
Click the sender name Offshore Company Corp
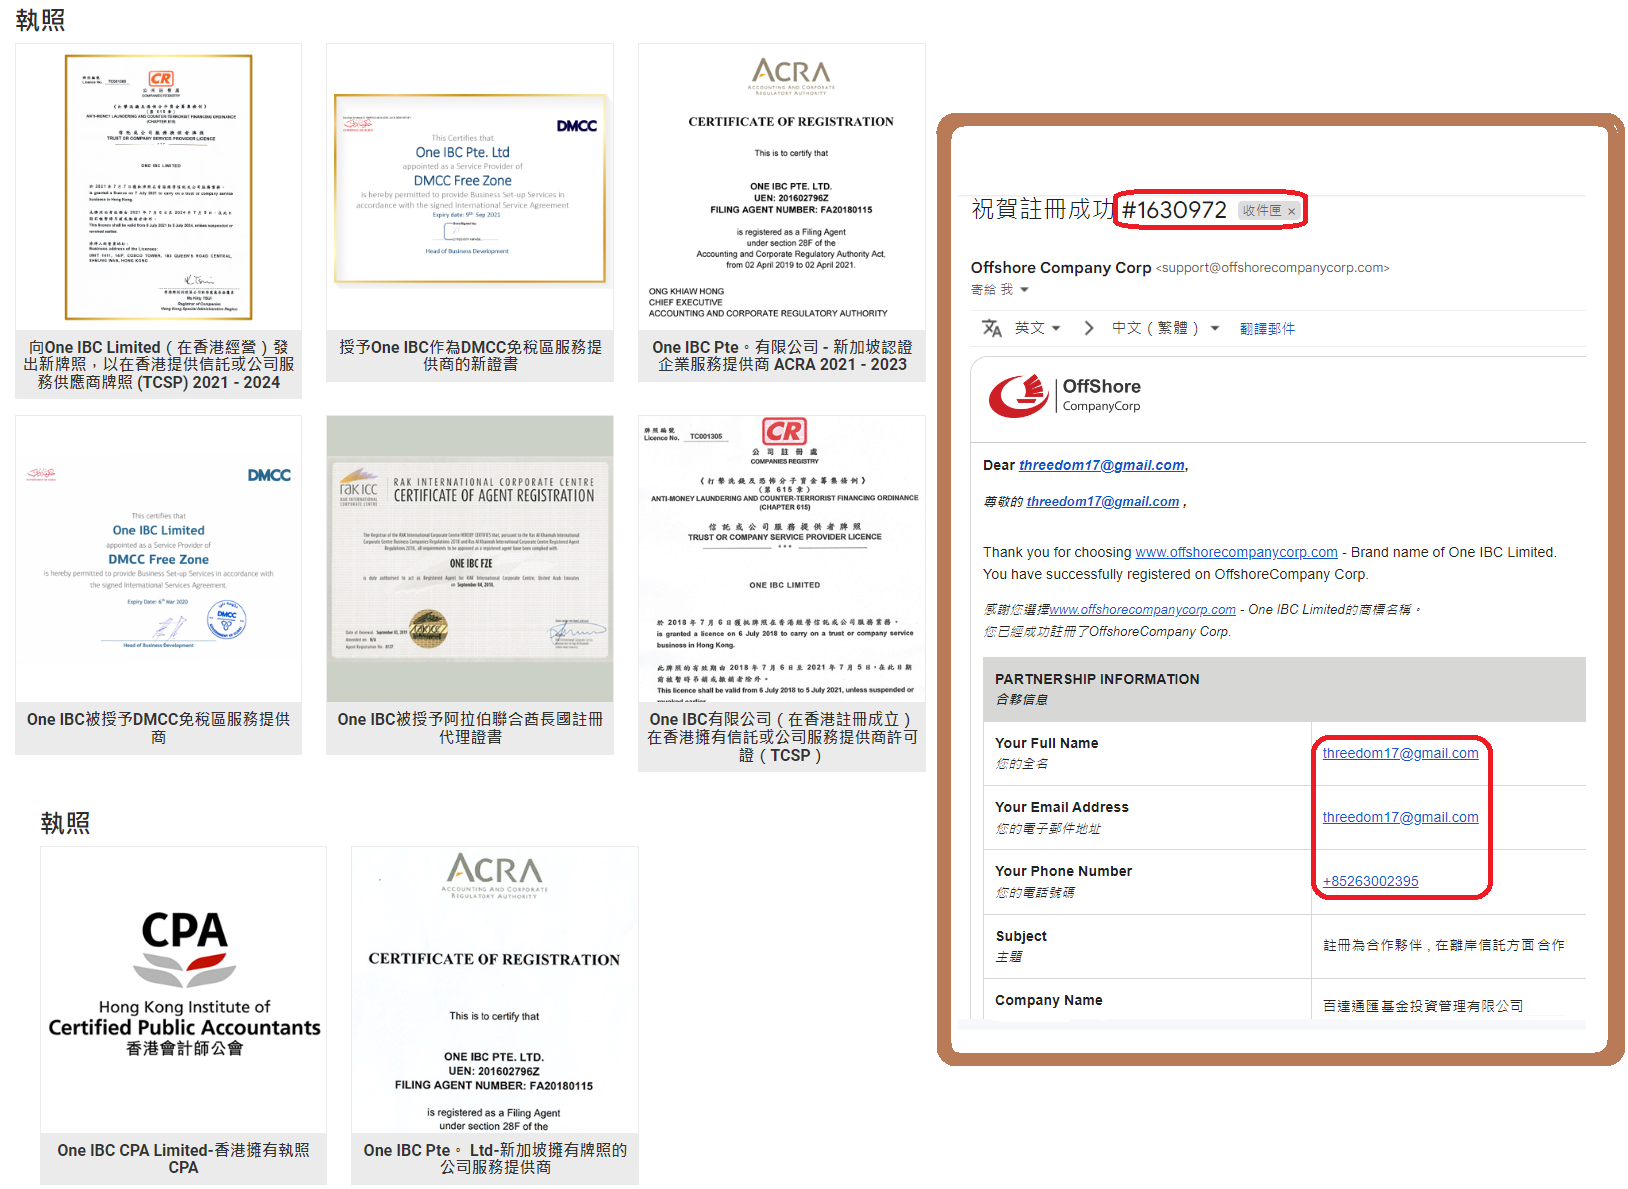point(1061,267)
